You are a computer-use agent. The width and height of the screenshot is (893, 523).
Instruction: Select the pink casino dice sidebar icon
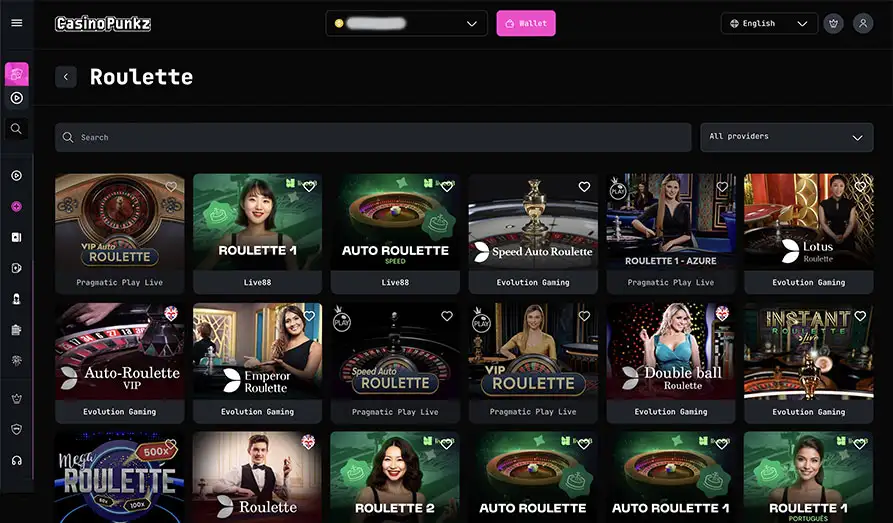click(17, 74)
